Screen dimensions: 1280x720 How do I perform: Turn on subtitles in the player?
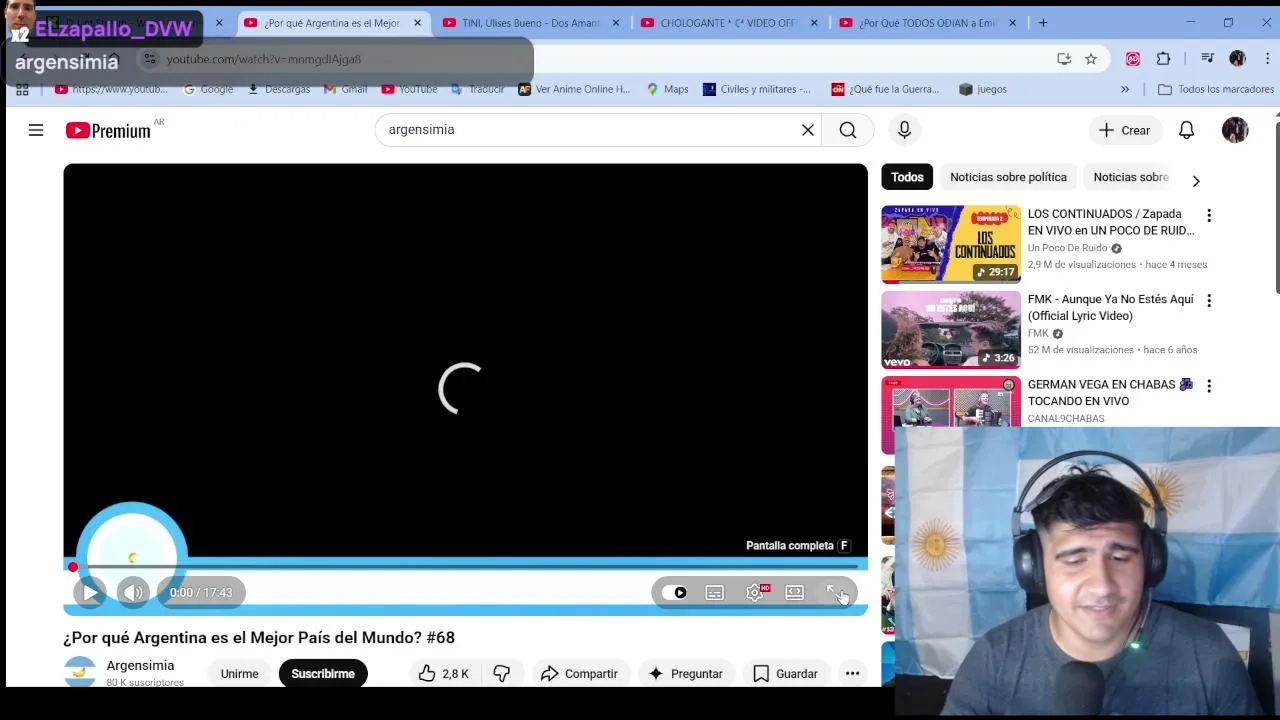click(714, 593)
